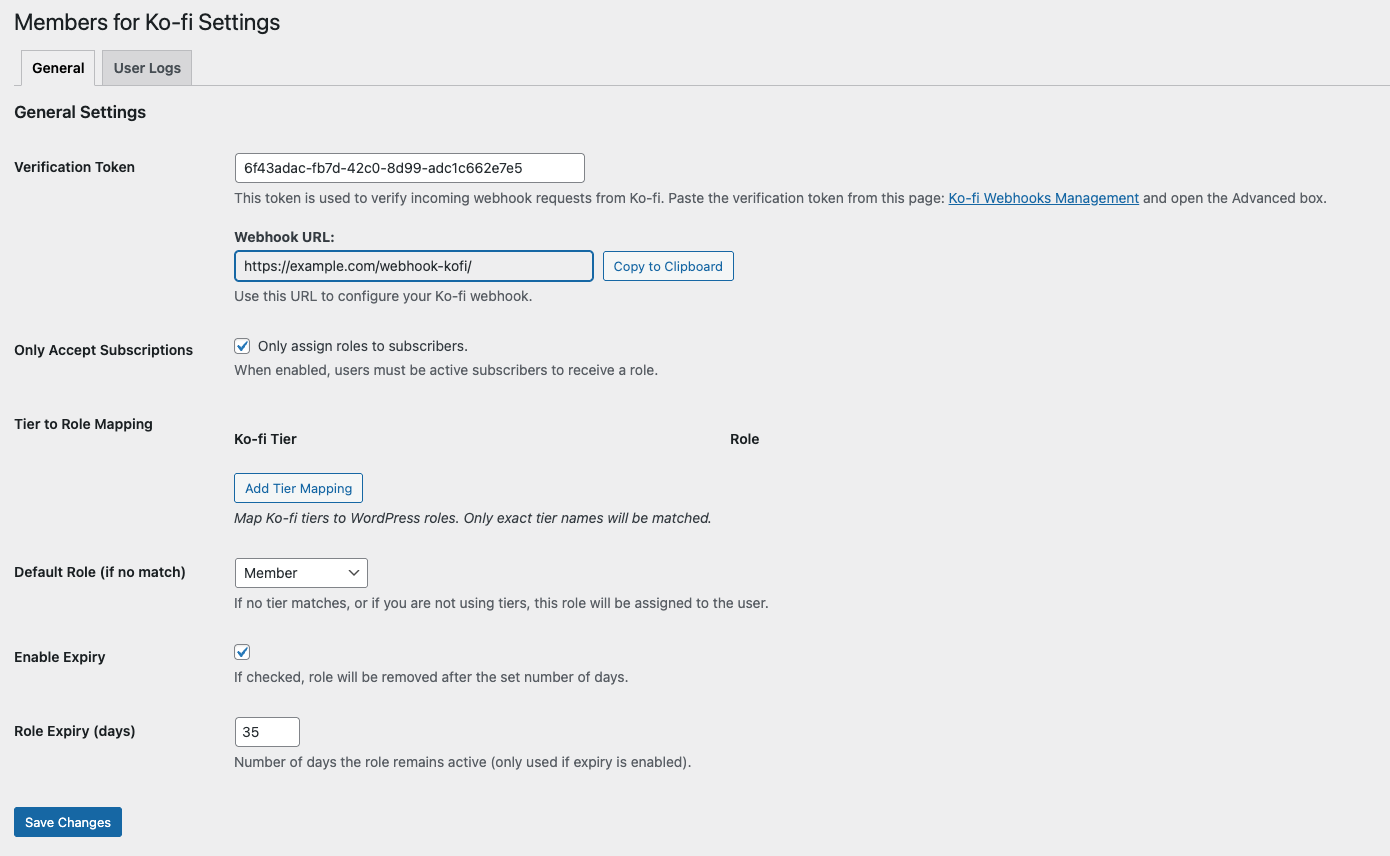
Task: Click the "Role Expiry (days)" row label
Action: point(74,731)
